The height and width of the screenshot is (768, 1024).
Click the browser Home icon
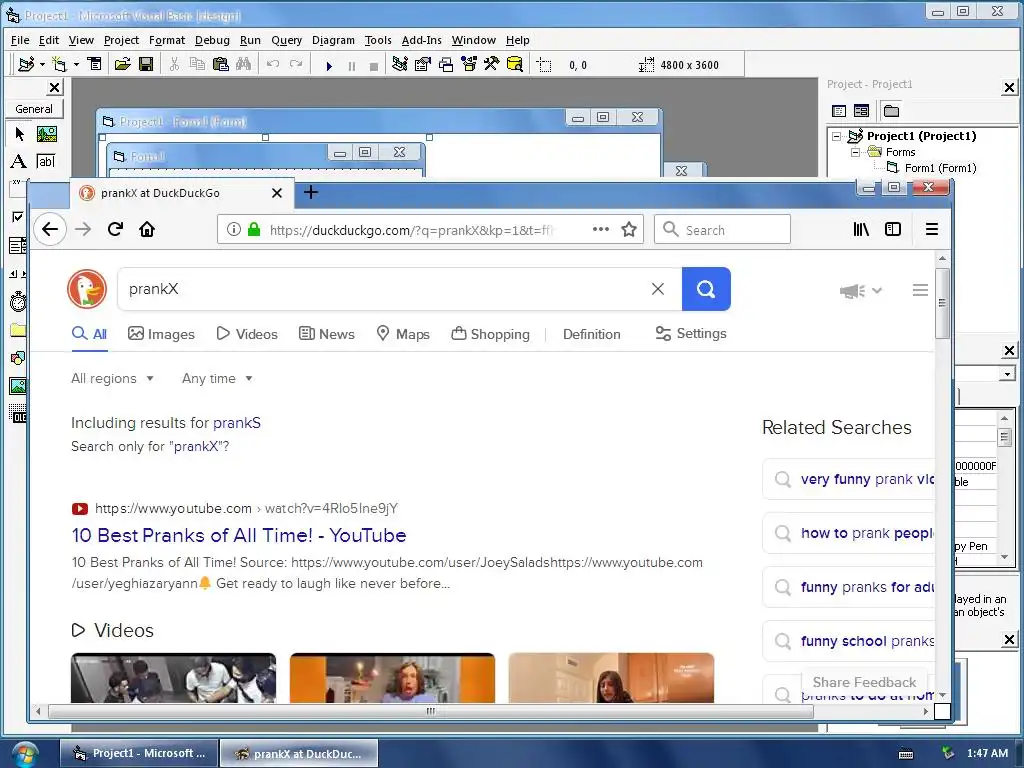point(147,229)
